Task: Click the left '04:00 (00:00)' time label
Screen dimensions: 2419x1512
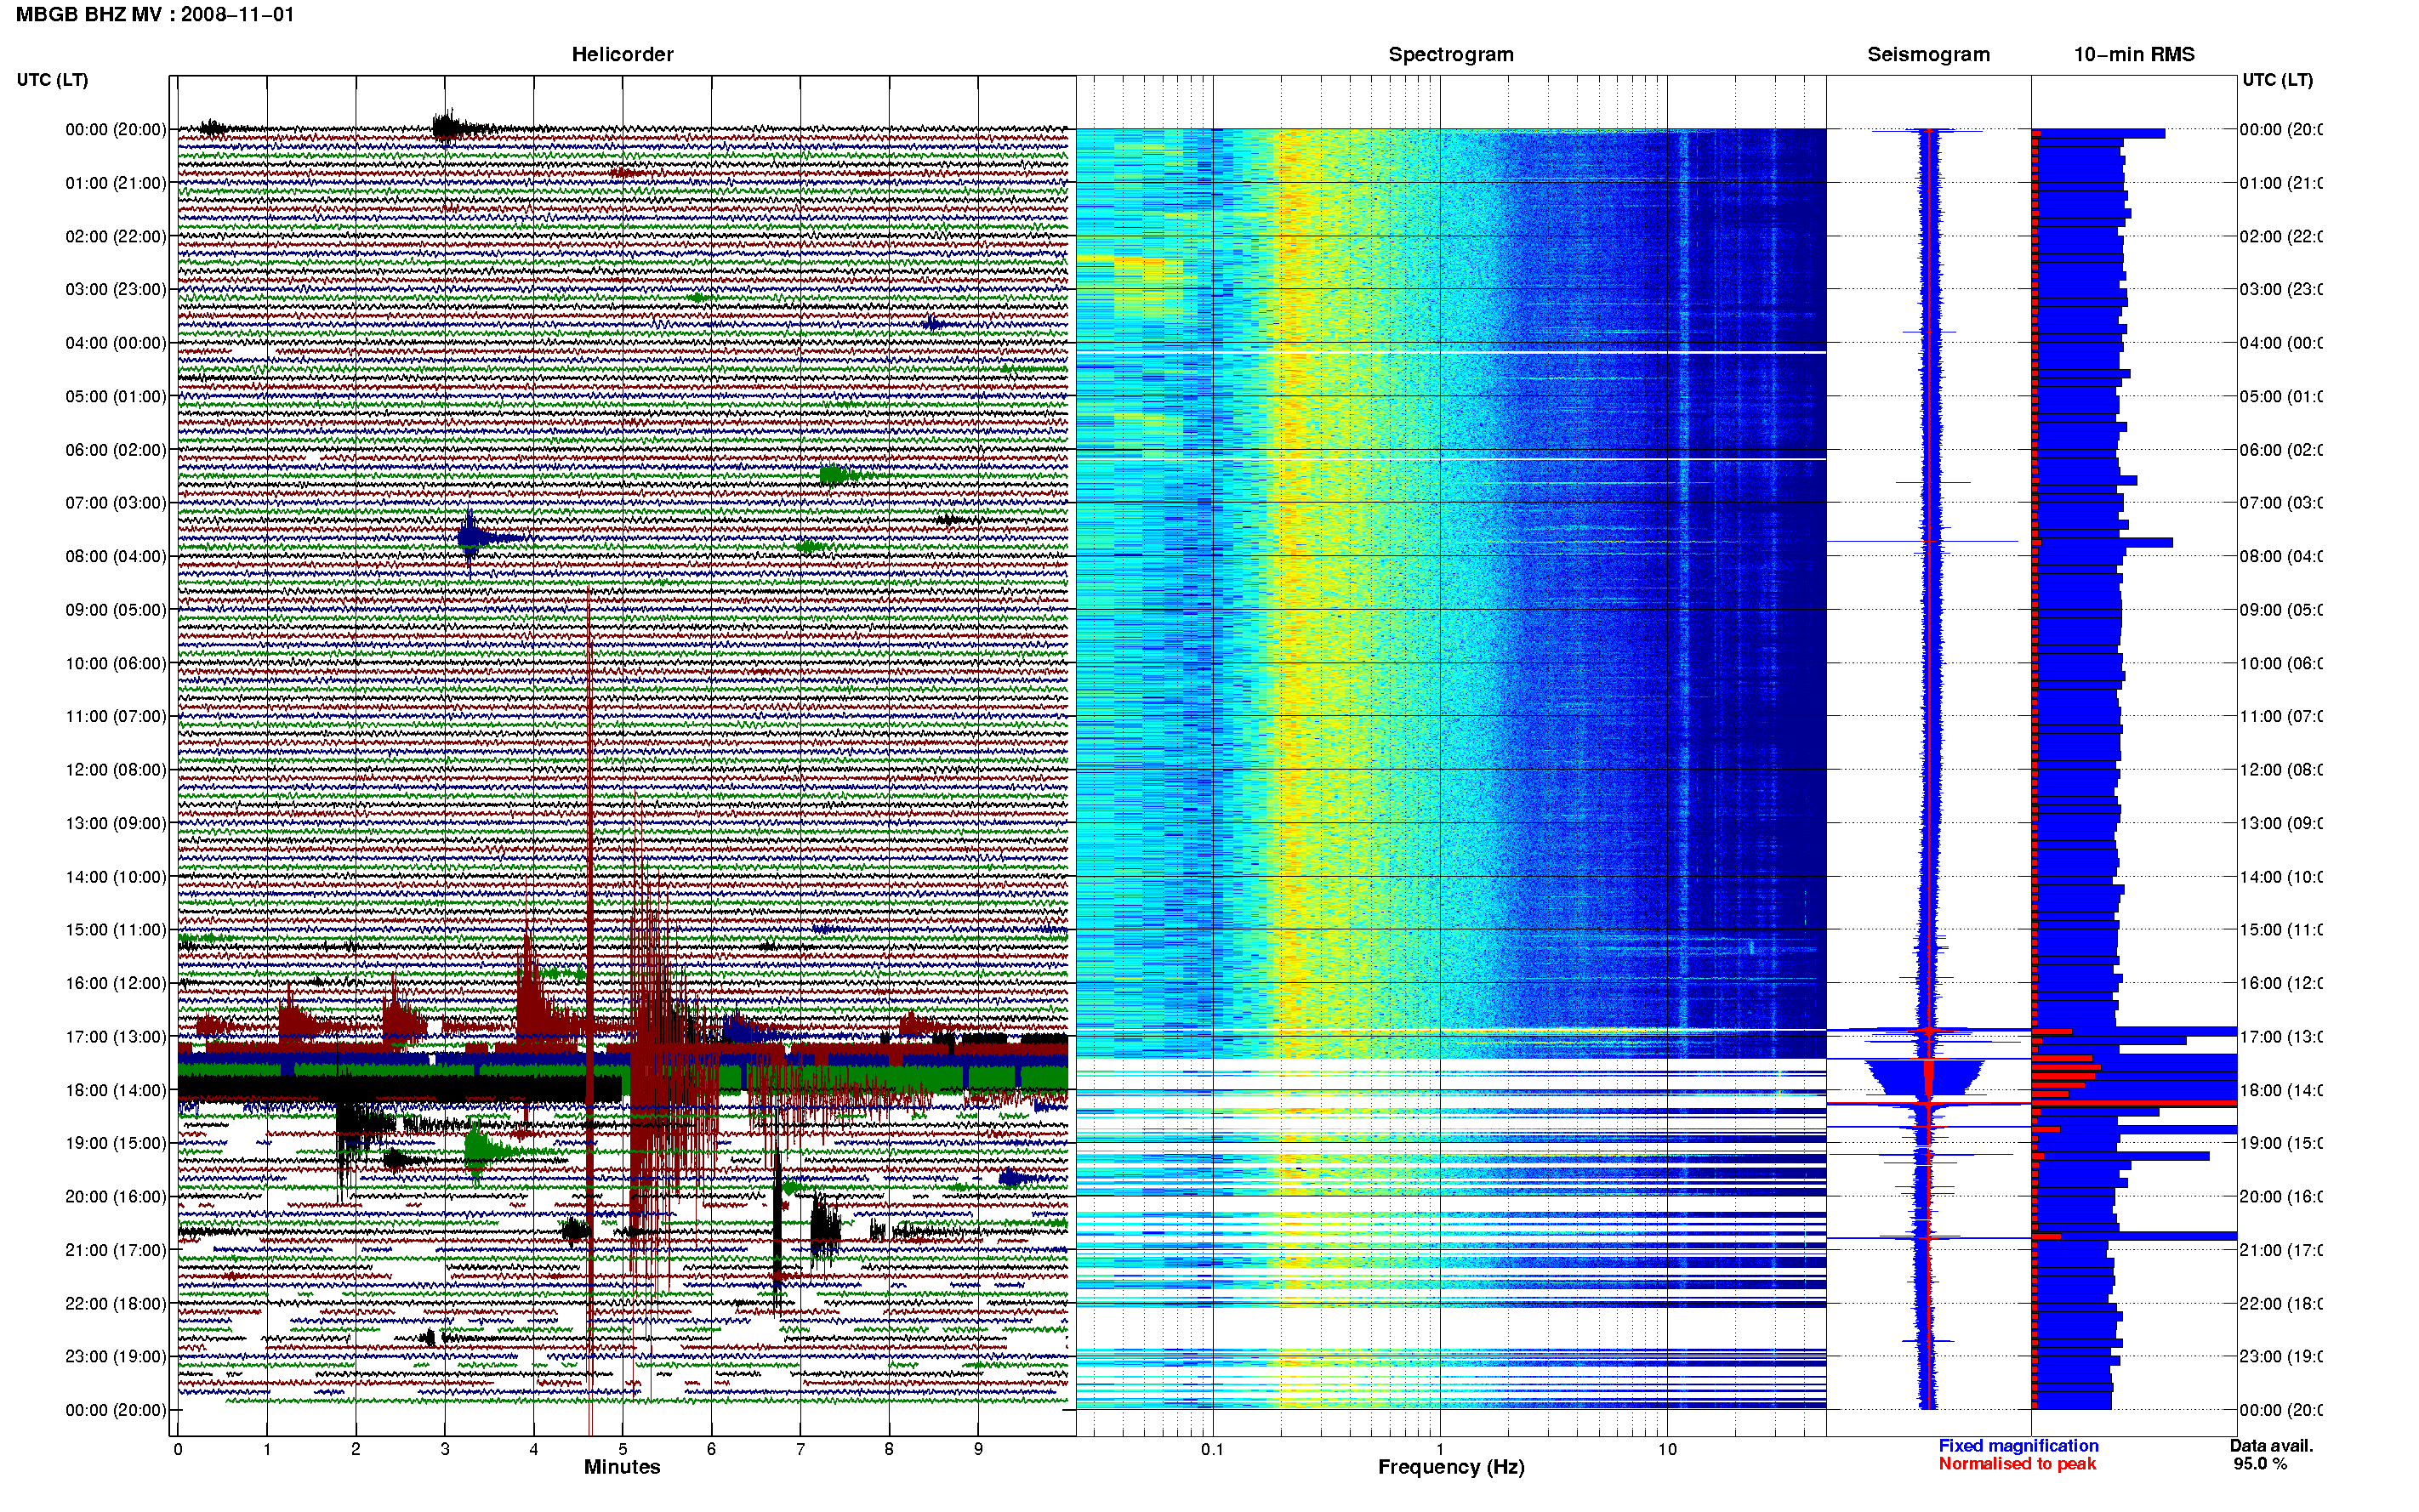Action: (x=116, y=343)
